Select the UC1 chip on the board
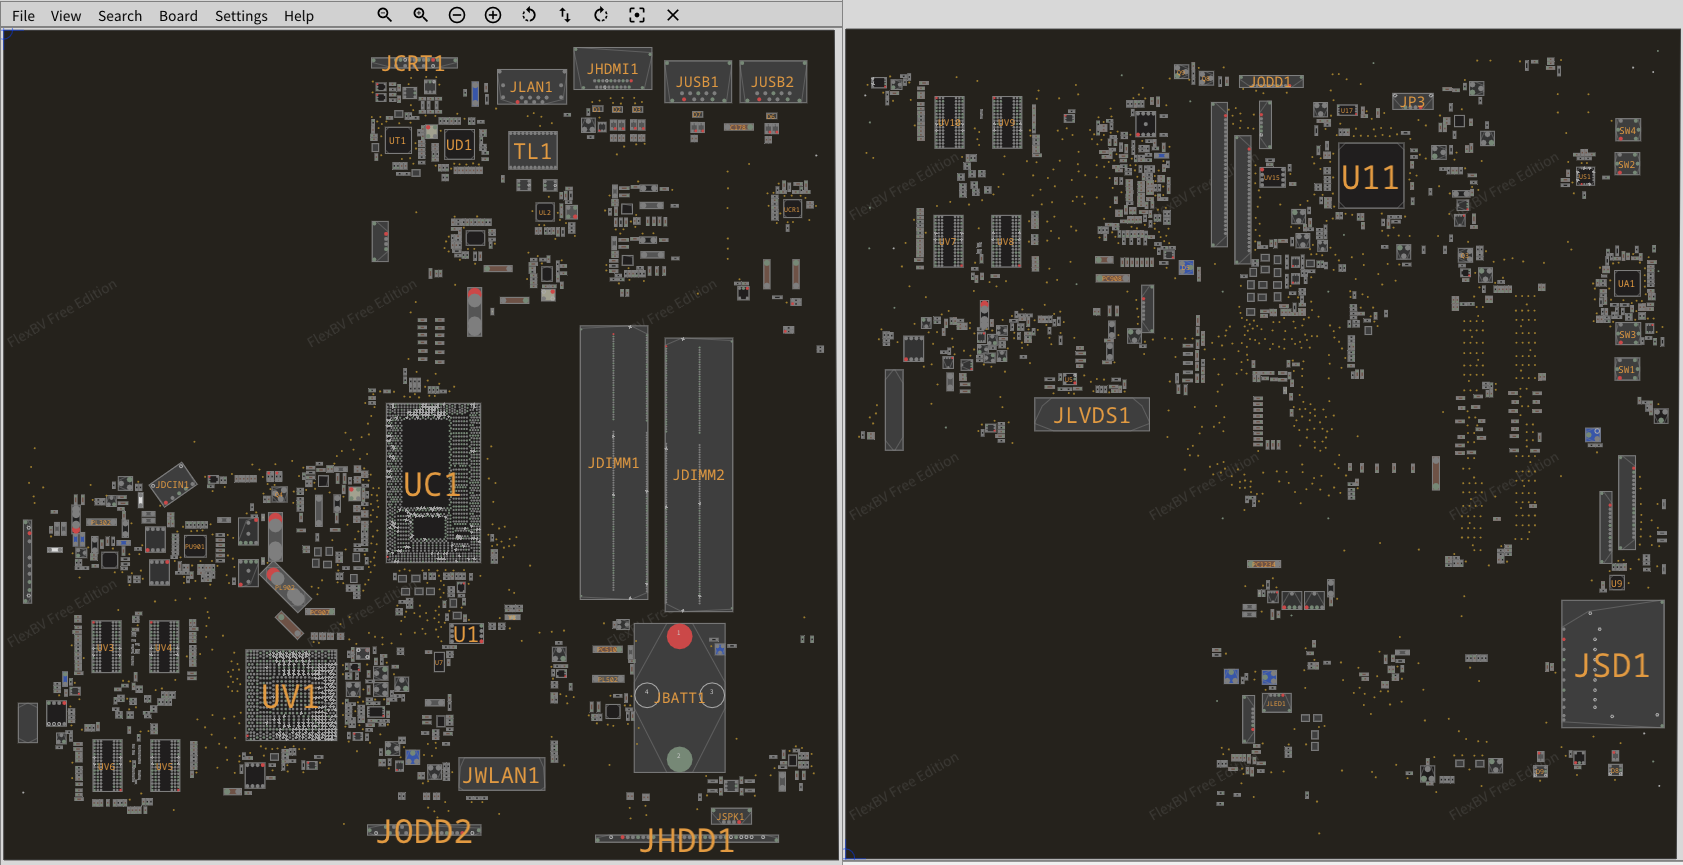The width and height of the screenshot is (1683, 865). tap(433, 483)
